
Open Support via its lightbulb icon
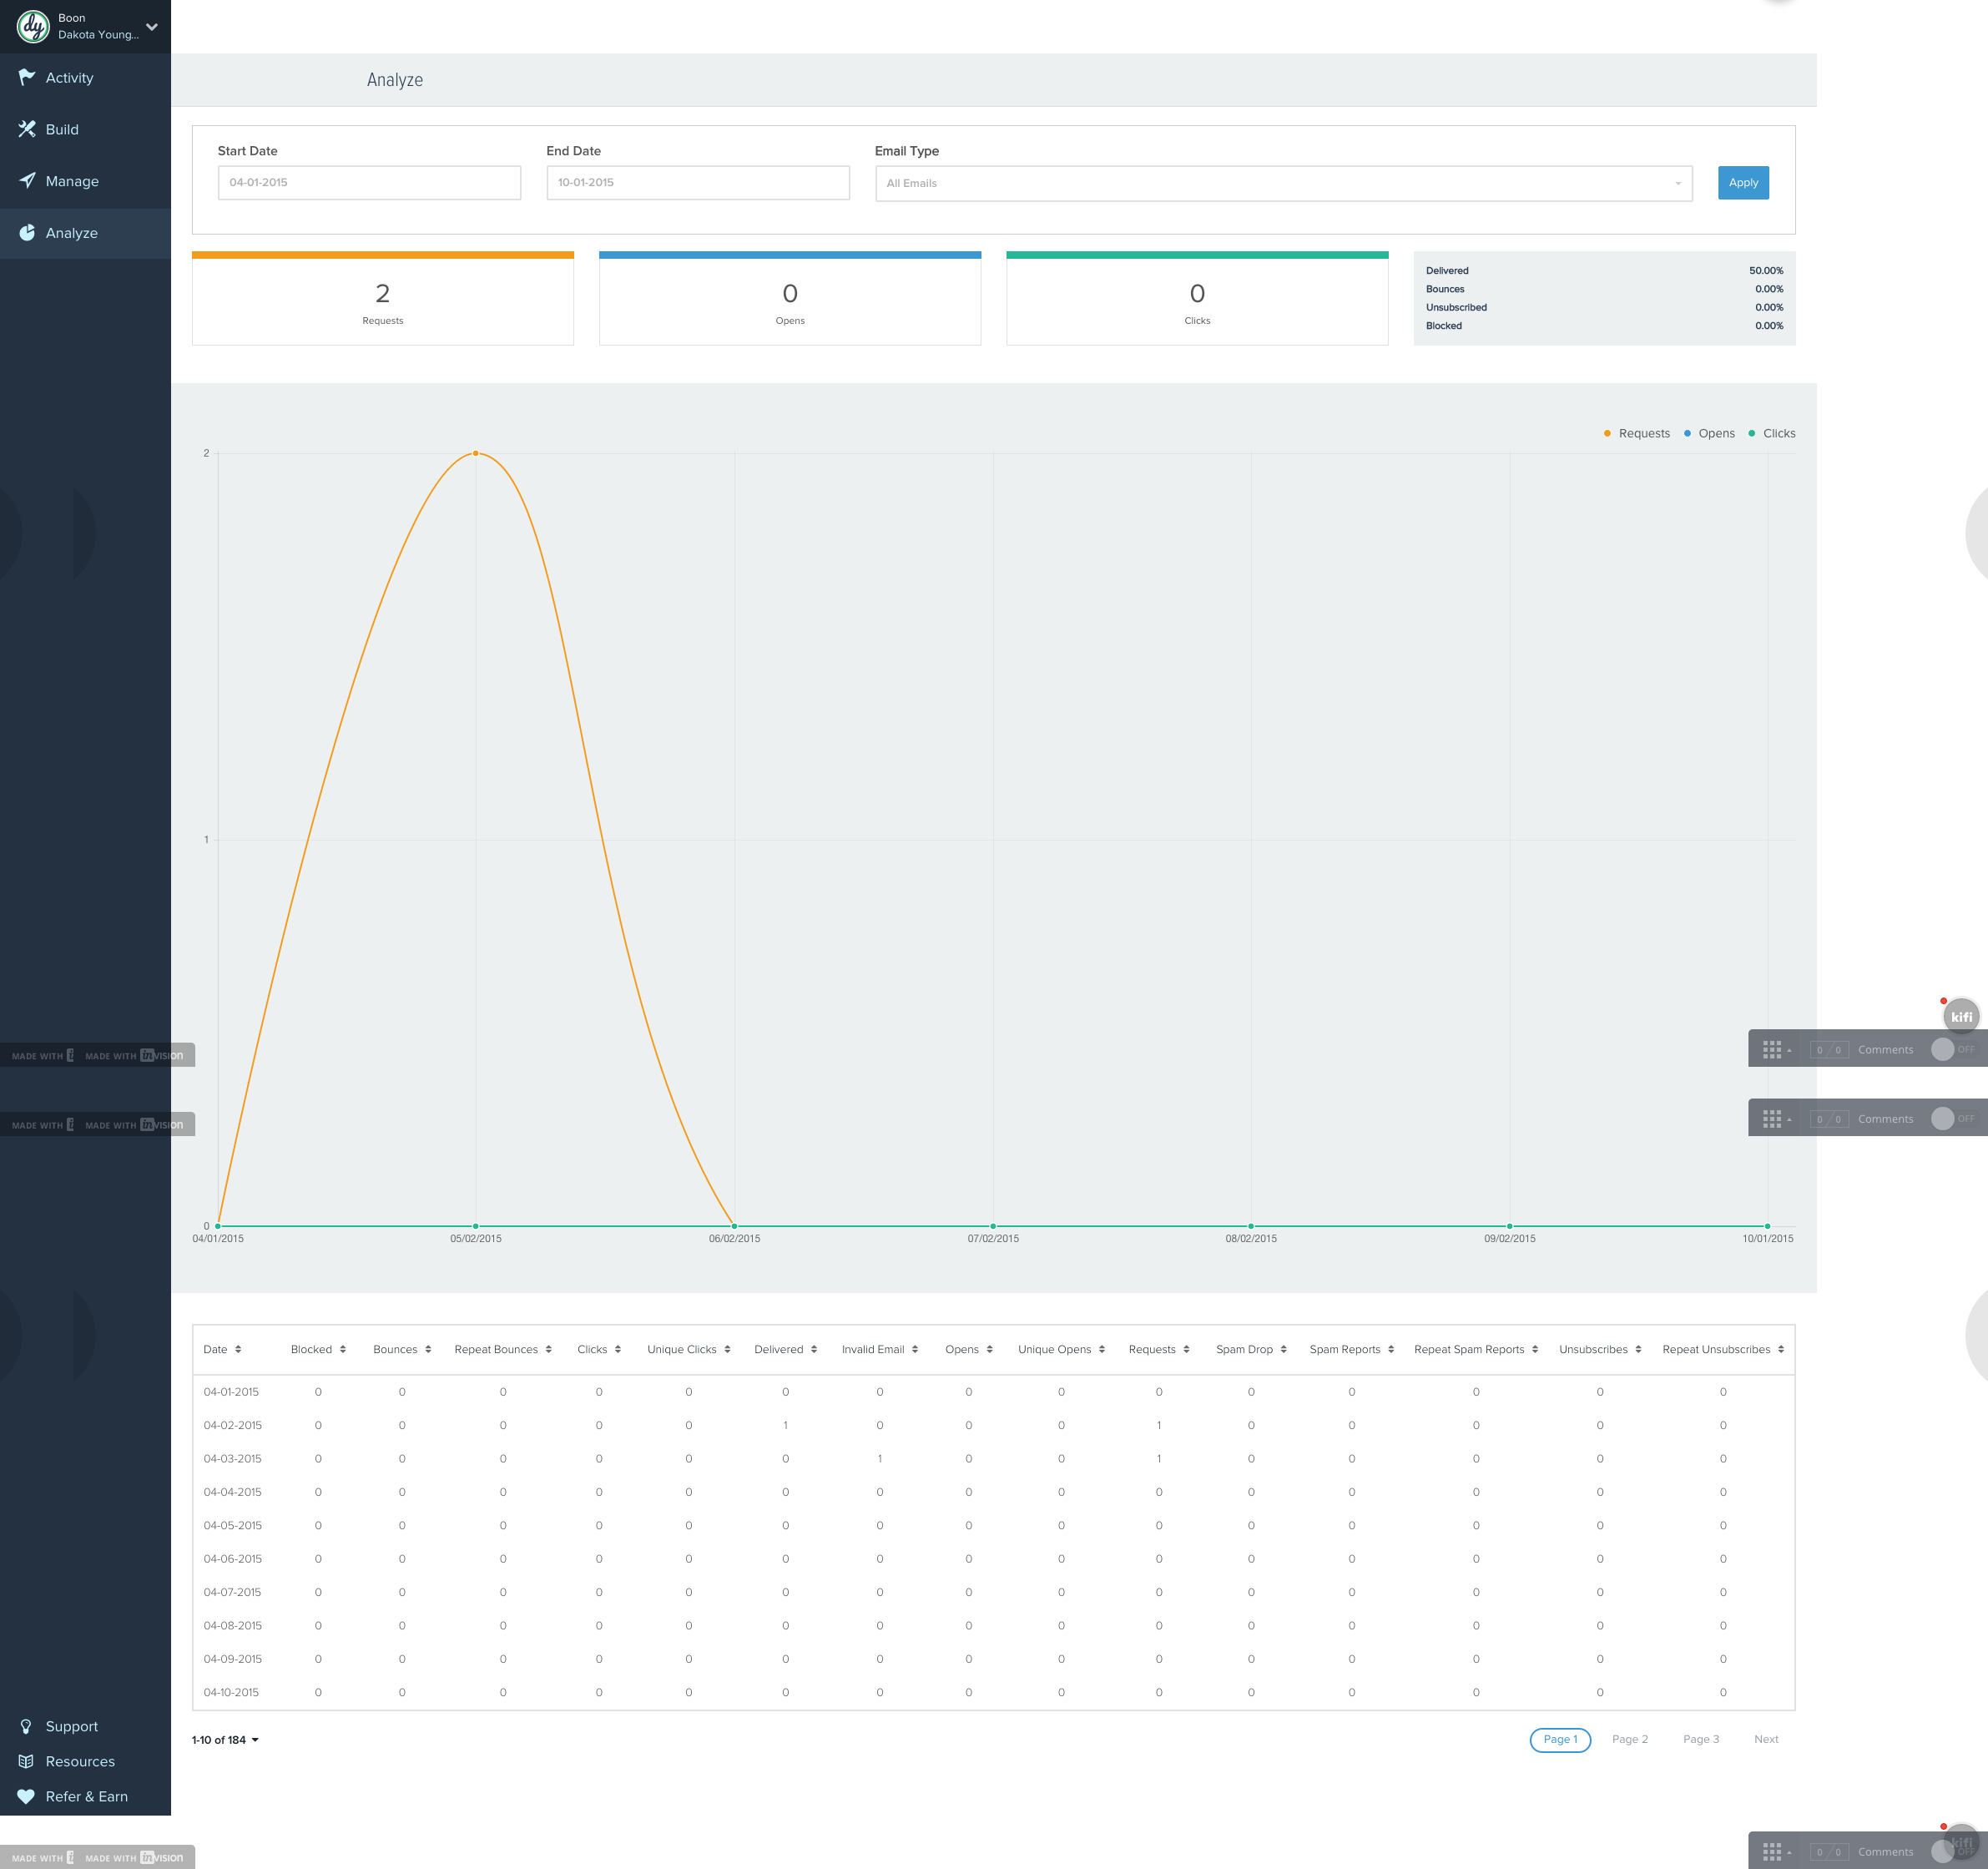point(26,1726)
